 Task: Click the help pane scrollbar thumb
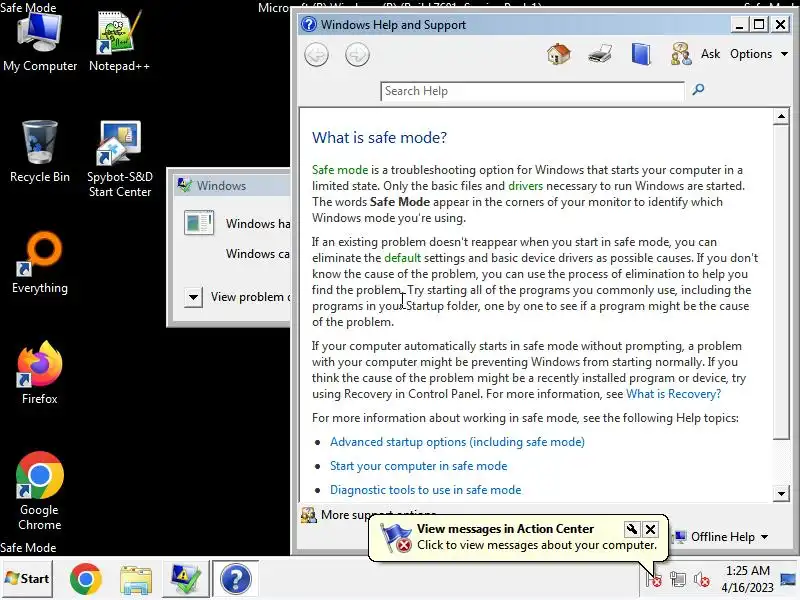pyautogui.click(x=781, y=282)
